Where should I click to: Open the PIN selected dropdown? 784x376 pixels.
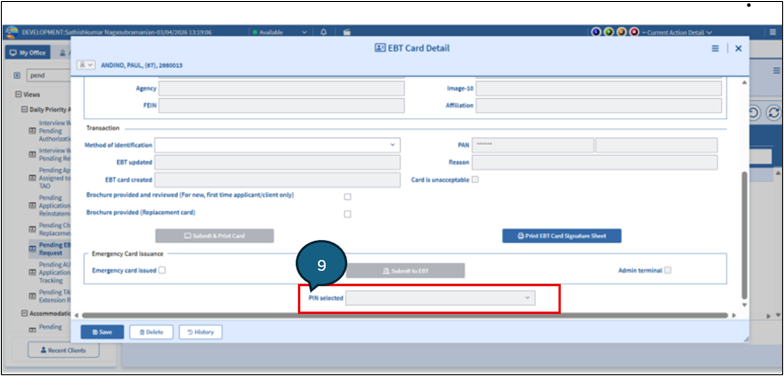(x=440, y=298)
